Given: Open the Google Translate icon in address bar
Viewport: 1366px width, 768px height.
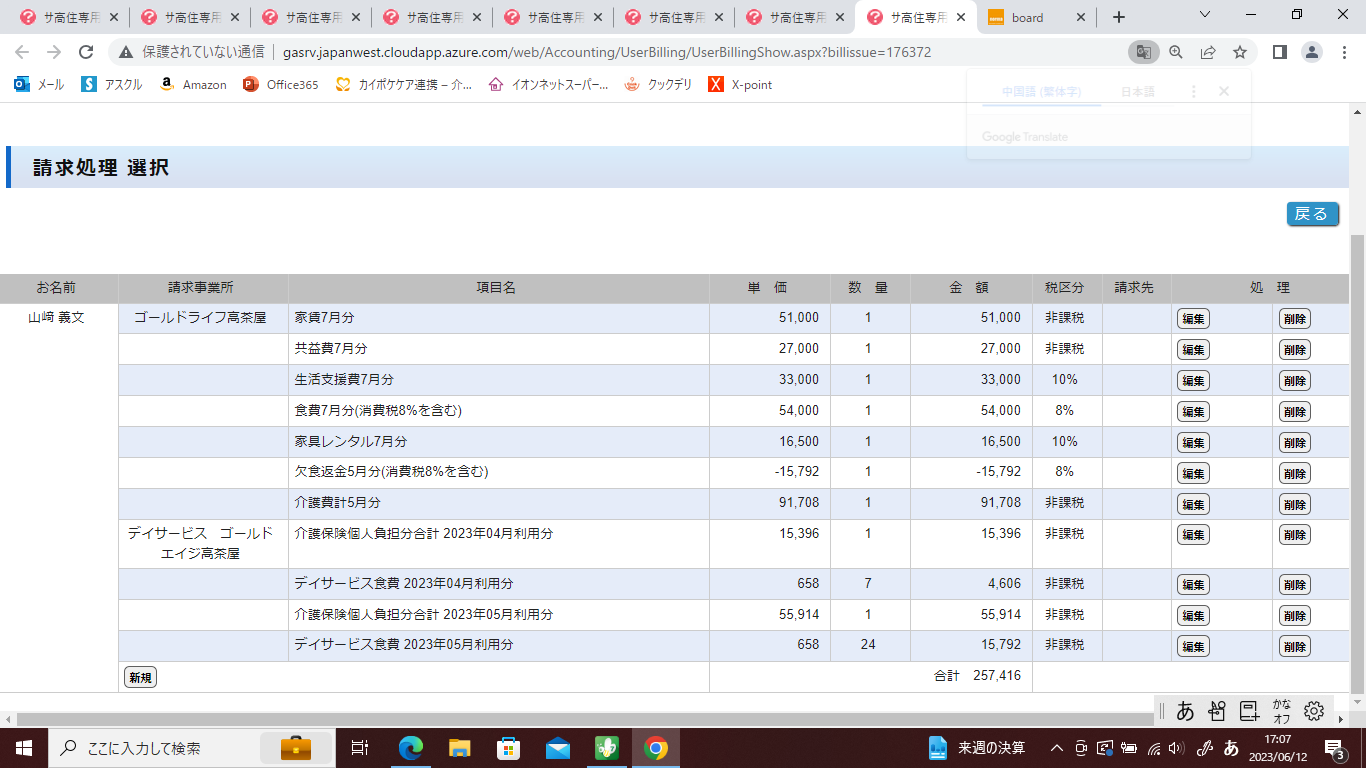Looking at the screenshot, I should click(1143, 52).
